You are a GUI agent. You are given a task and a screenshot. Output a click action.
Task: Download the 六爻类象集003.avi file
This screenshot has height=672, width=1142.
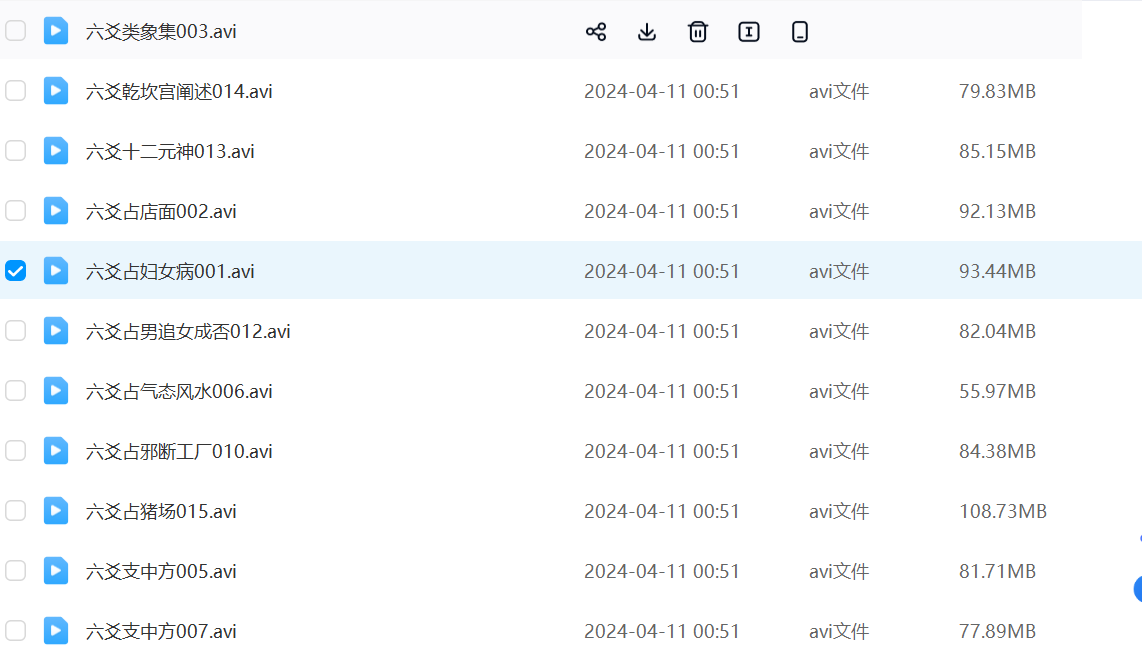(647, 32)
